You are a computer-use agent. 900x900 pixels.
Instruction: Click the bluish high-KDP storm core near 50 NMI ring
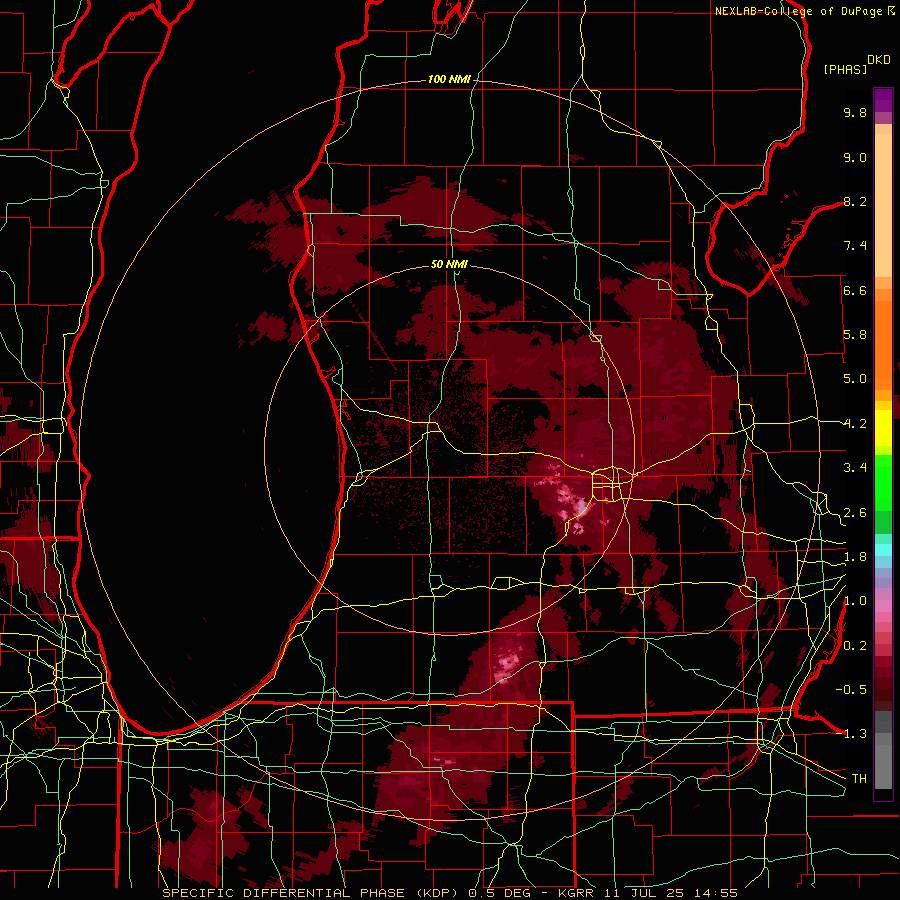point(581,506)
